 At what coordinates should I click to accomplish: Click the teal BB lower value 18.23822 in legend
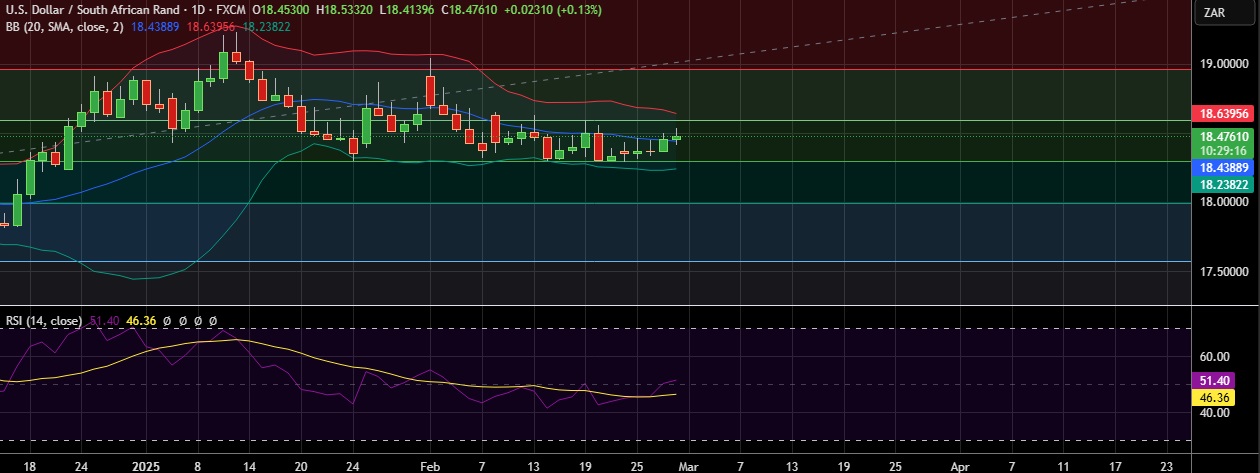click(267, 25)
